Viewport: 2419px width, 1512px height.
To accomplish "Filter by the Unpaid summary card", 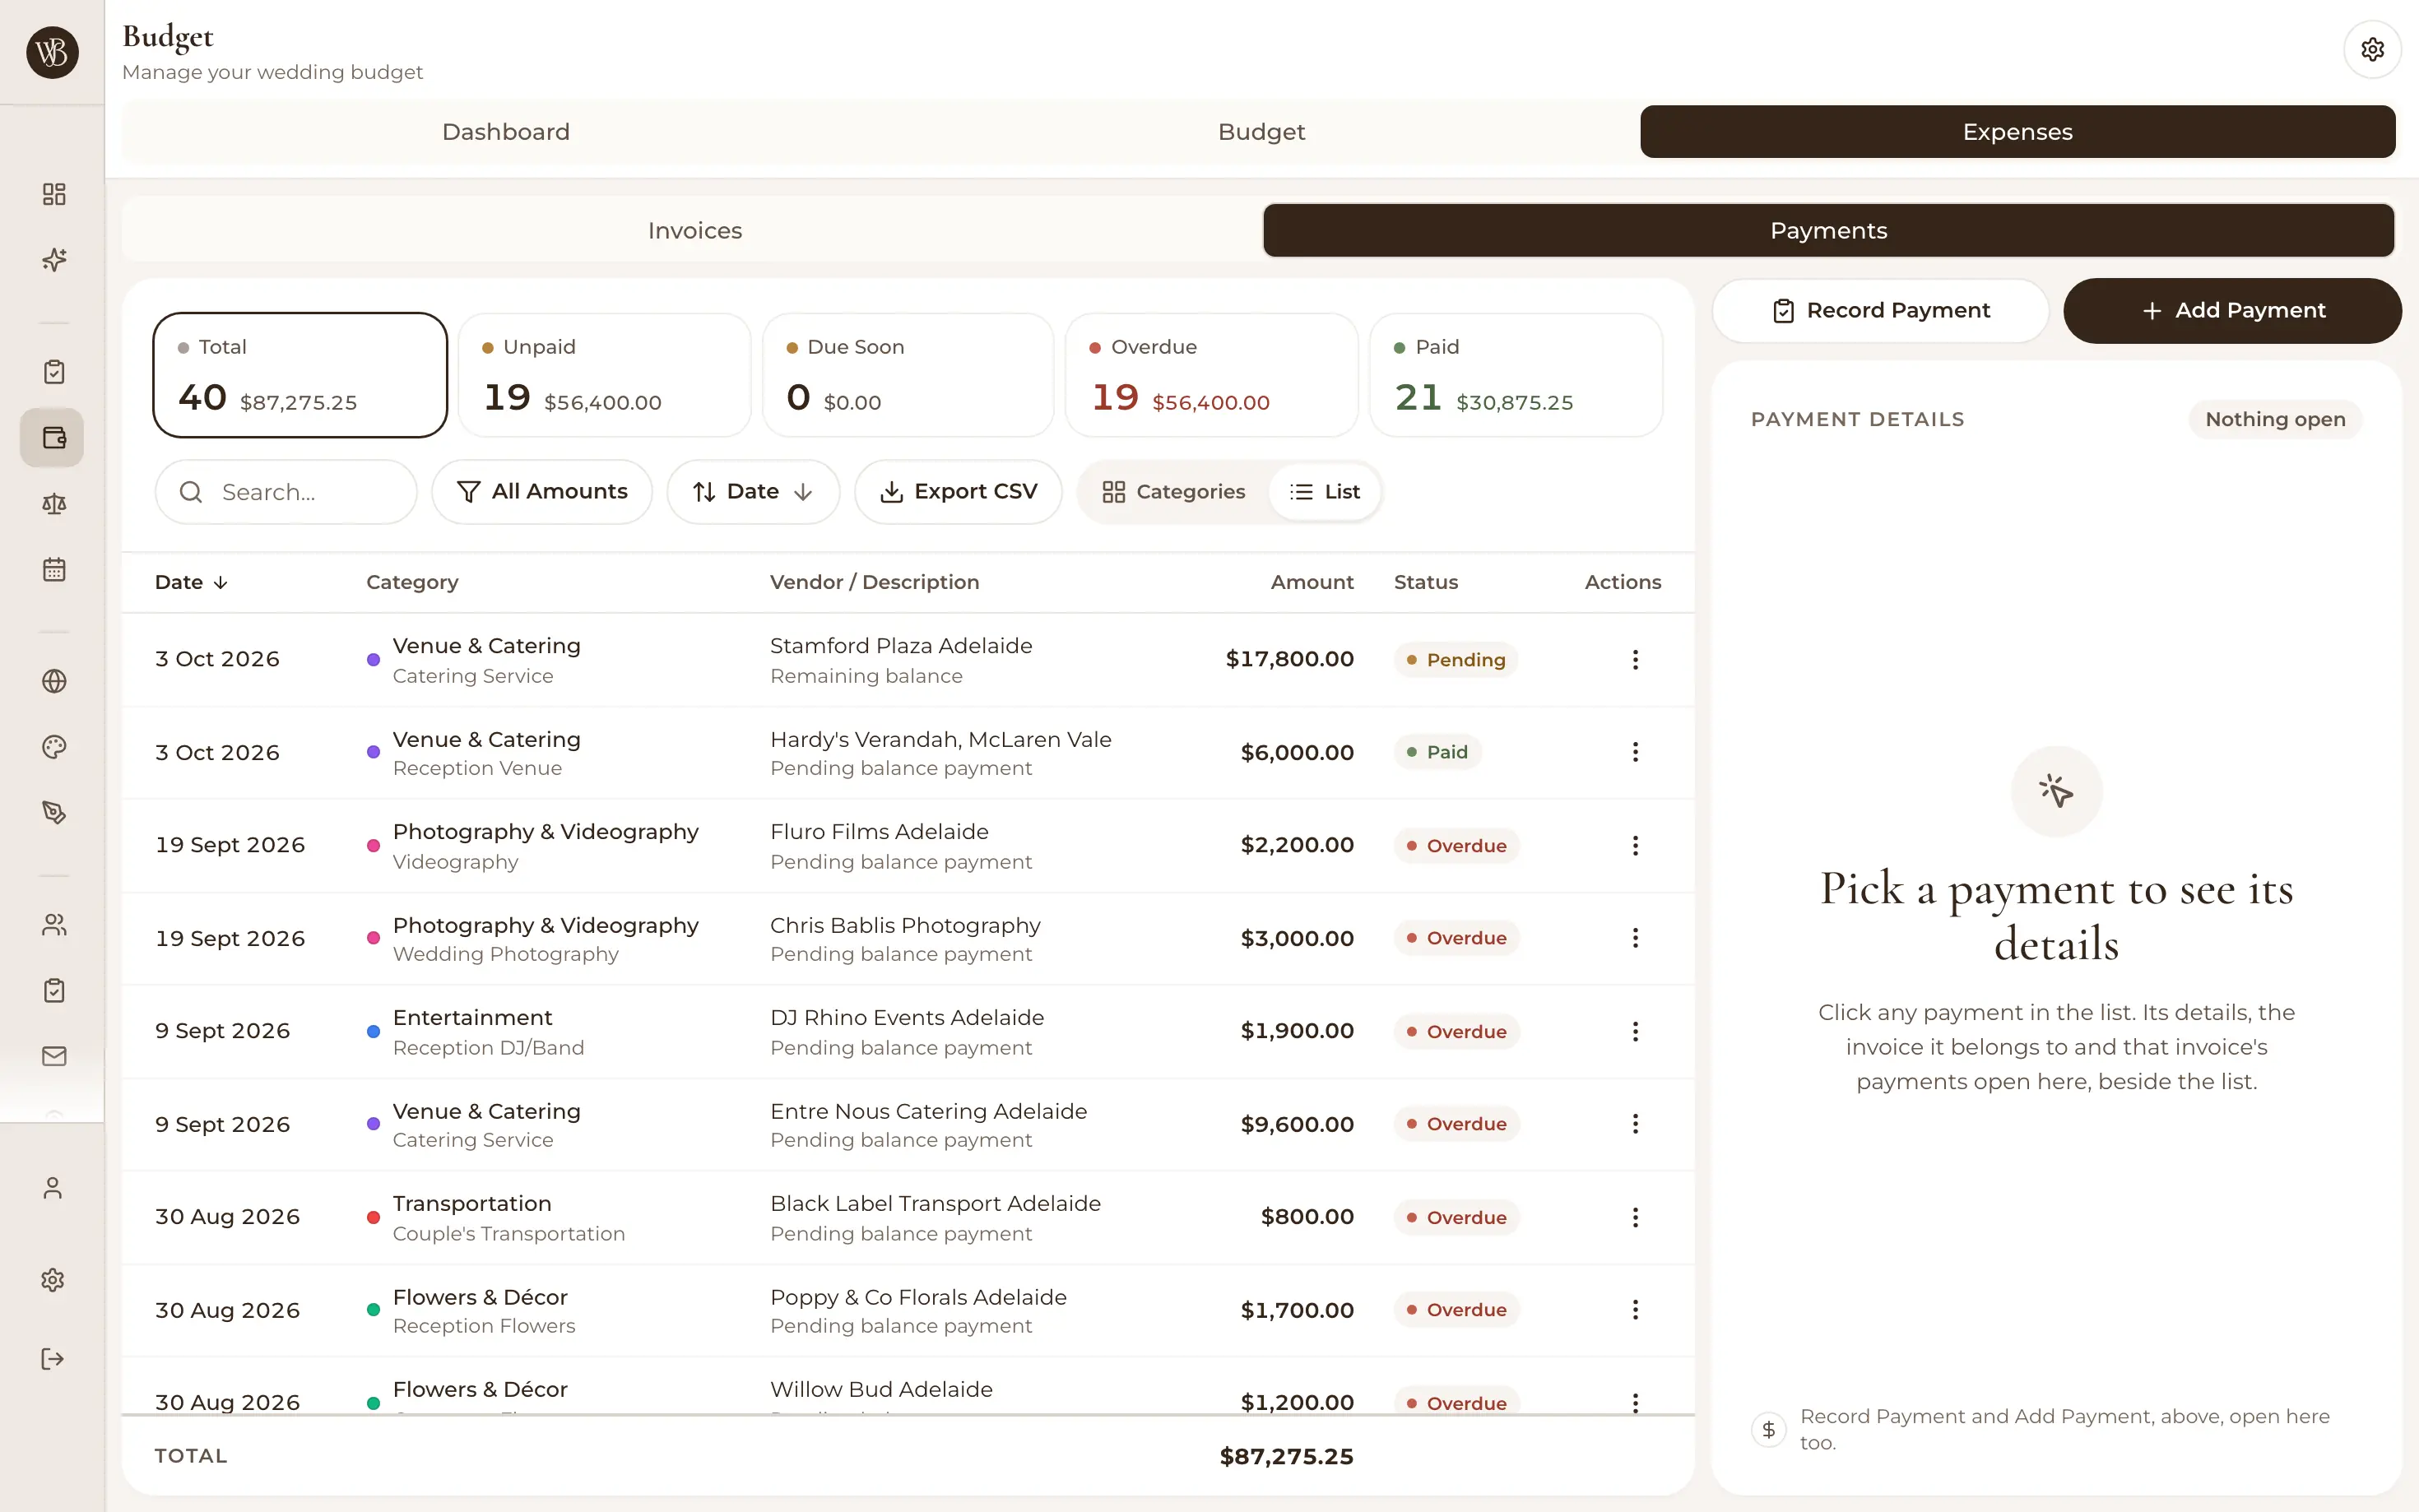I will pyautogui.click(x=604, y=375).
